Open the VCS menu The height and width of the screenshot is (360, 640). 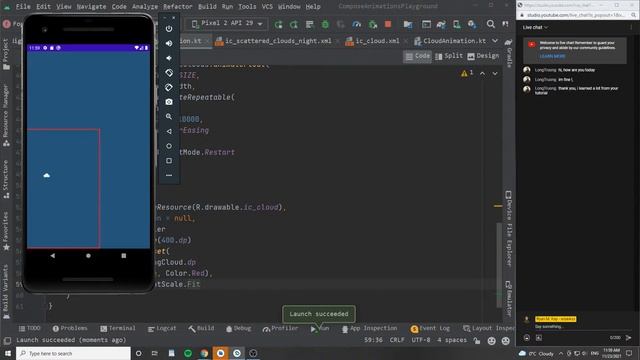267,7
